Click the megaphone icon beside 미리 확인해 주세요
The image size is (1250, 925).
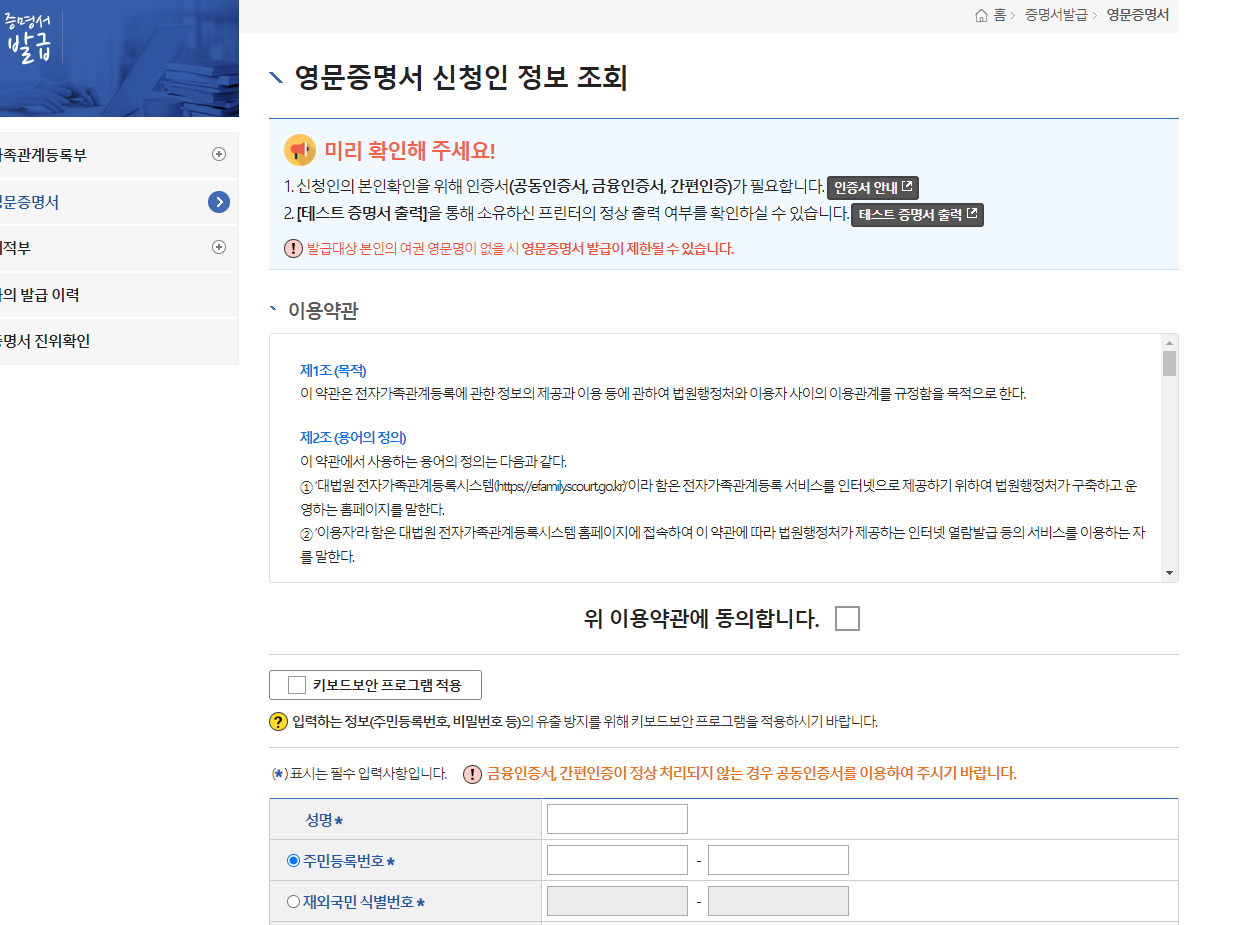click(295, 150)
